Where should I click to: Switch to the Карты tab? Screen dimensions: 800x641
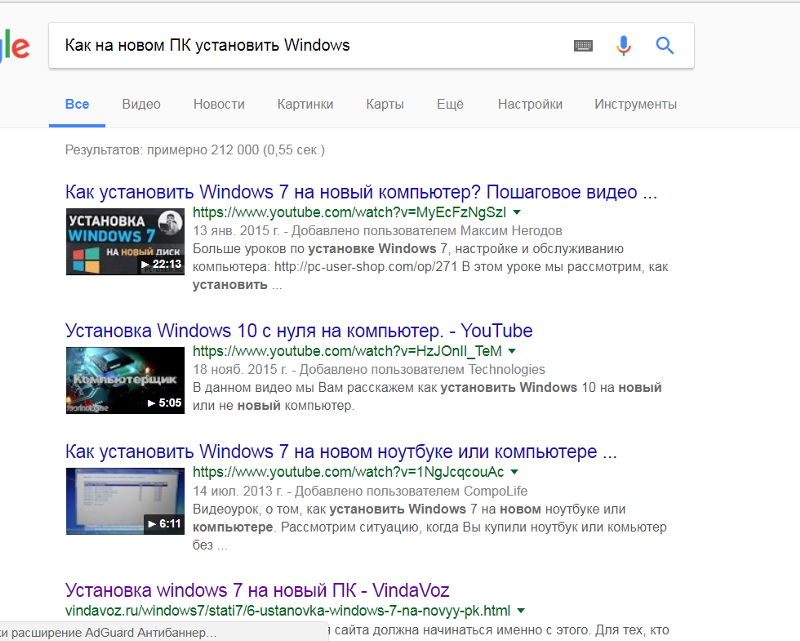click(385, 105)
